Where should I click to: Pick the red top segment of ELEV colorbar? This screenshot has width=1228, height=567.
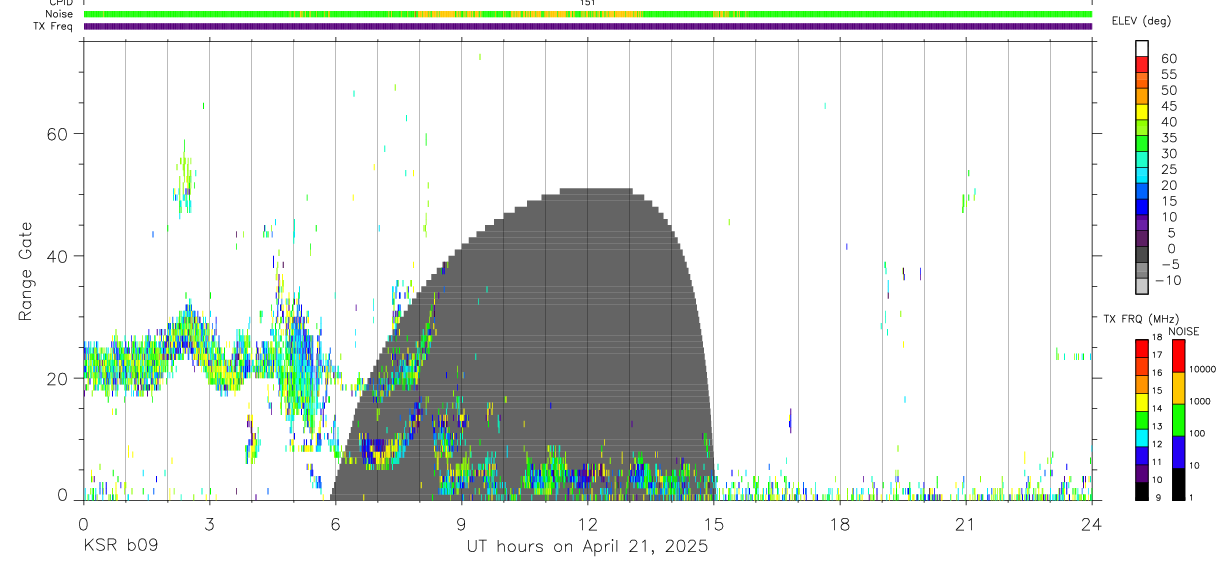(1142, 64)
